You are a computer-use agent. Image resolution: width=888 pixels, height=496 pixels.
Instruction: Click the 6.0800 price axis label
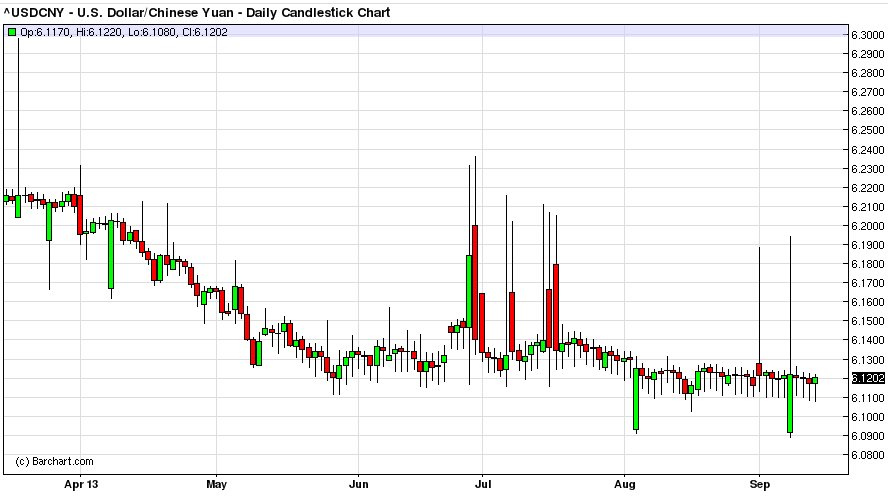(x=868, y=455)
